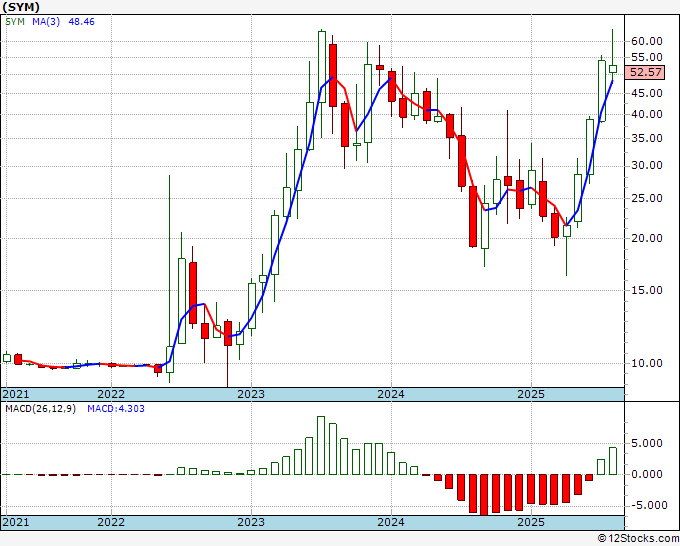Click the 25.00 price axis label

(x=647, y=198)
